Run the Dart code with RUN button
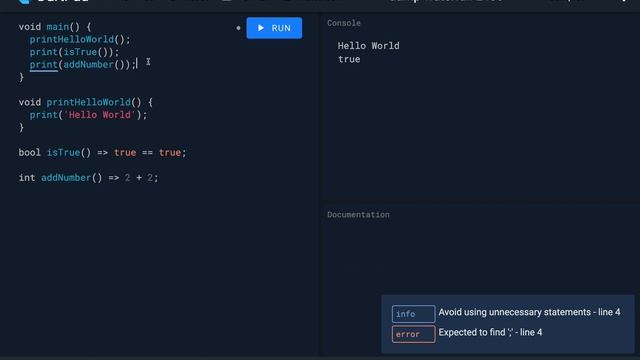This screenshot has width=640, height=360. [x=274, y=28]
